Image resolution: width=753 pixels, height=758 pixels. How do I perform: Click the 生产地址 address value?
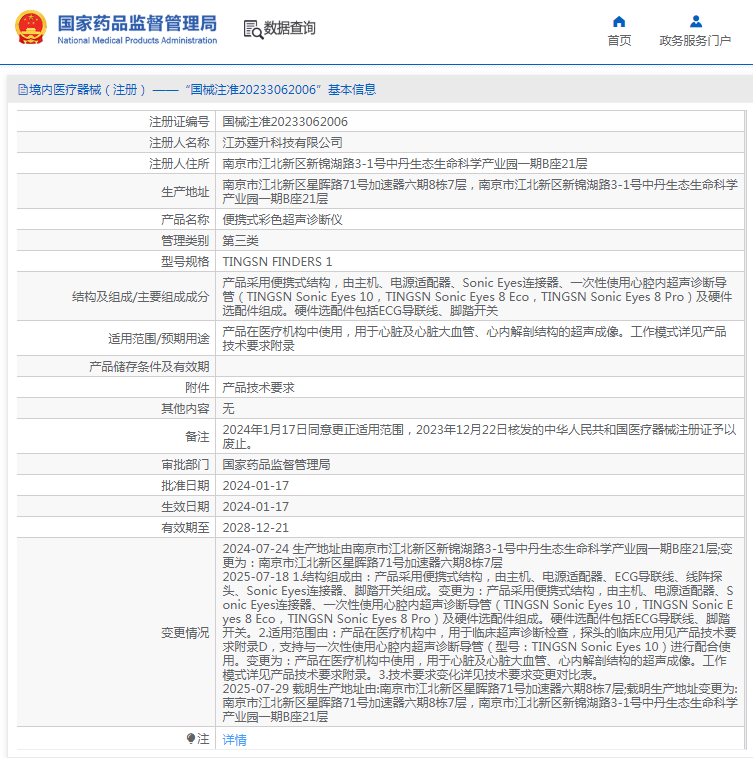click(480, 192)
